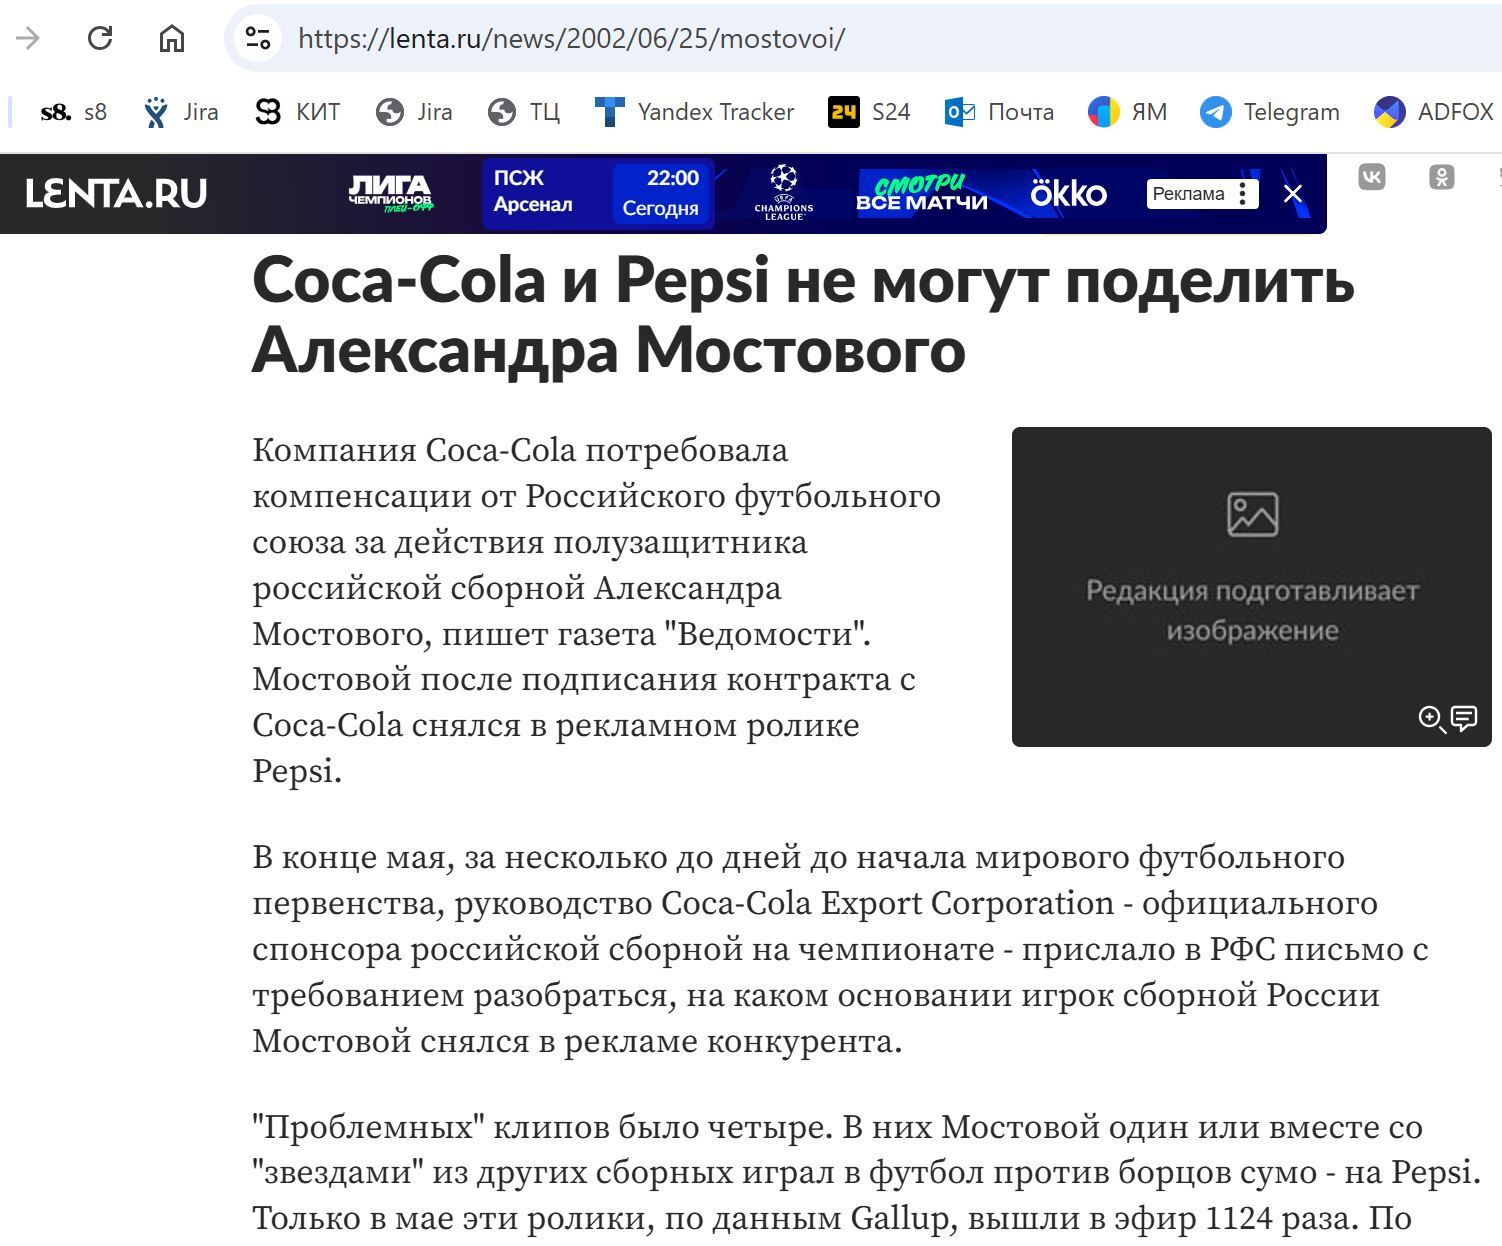The height and width of the screenshot is (1246, 1502).
Task: Open the КИТ bookmark
Action: click(297, 112)
